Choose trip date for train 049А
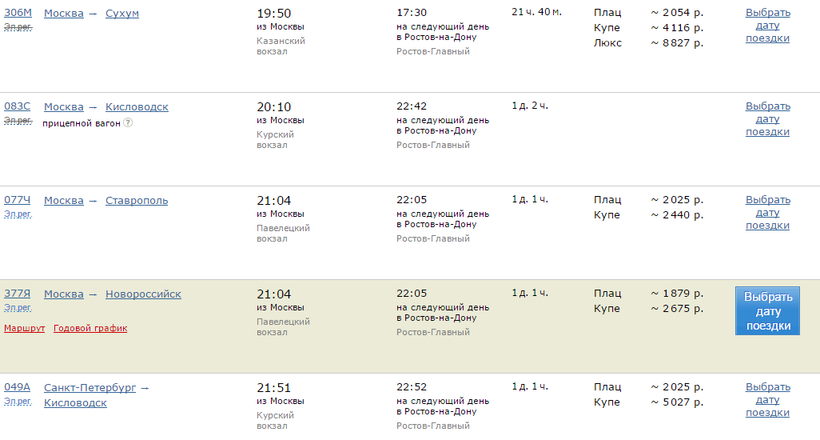This screenshot has width=820, height=440. pos(767,400)
